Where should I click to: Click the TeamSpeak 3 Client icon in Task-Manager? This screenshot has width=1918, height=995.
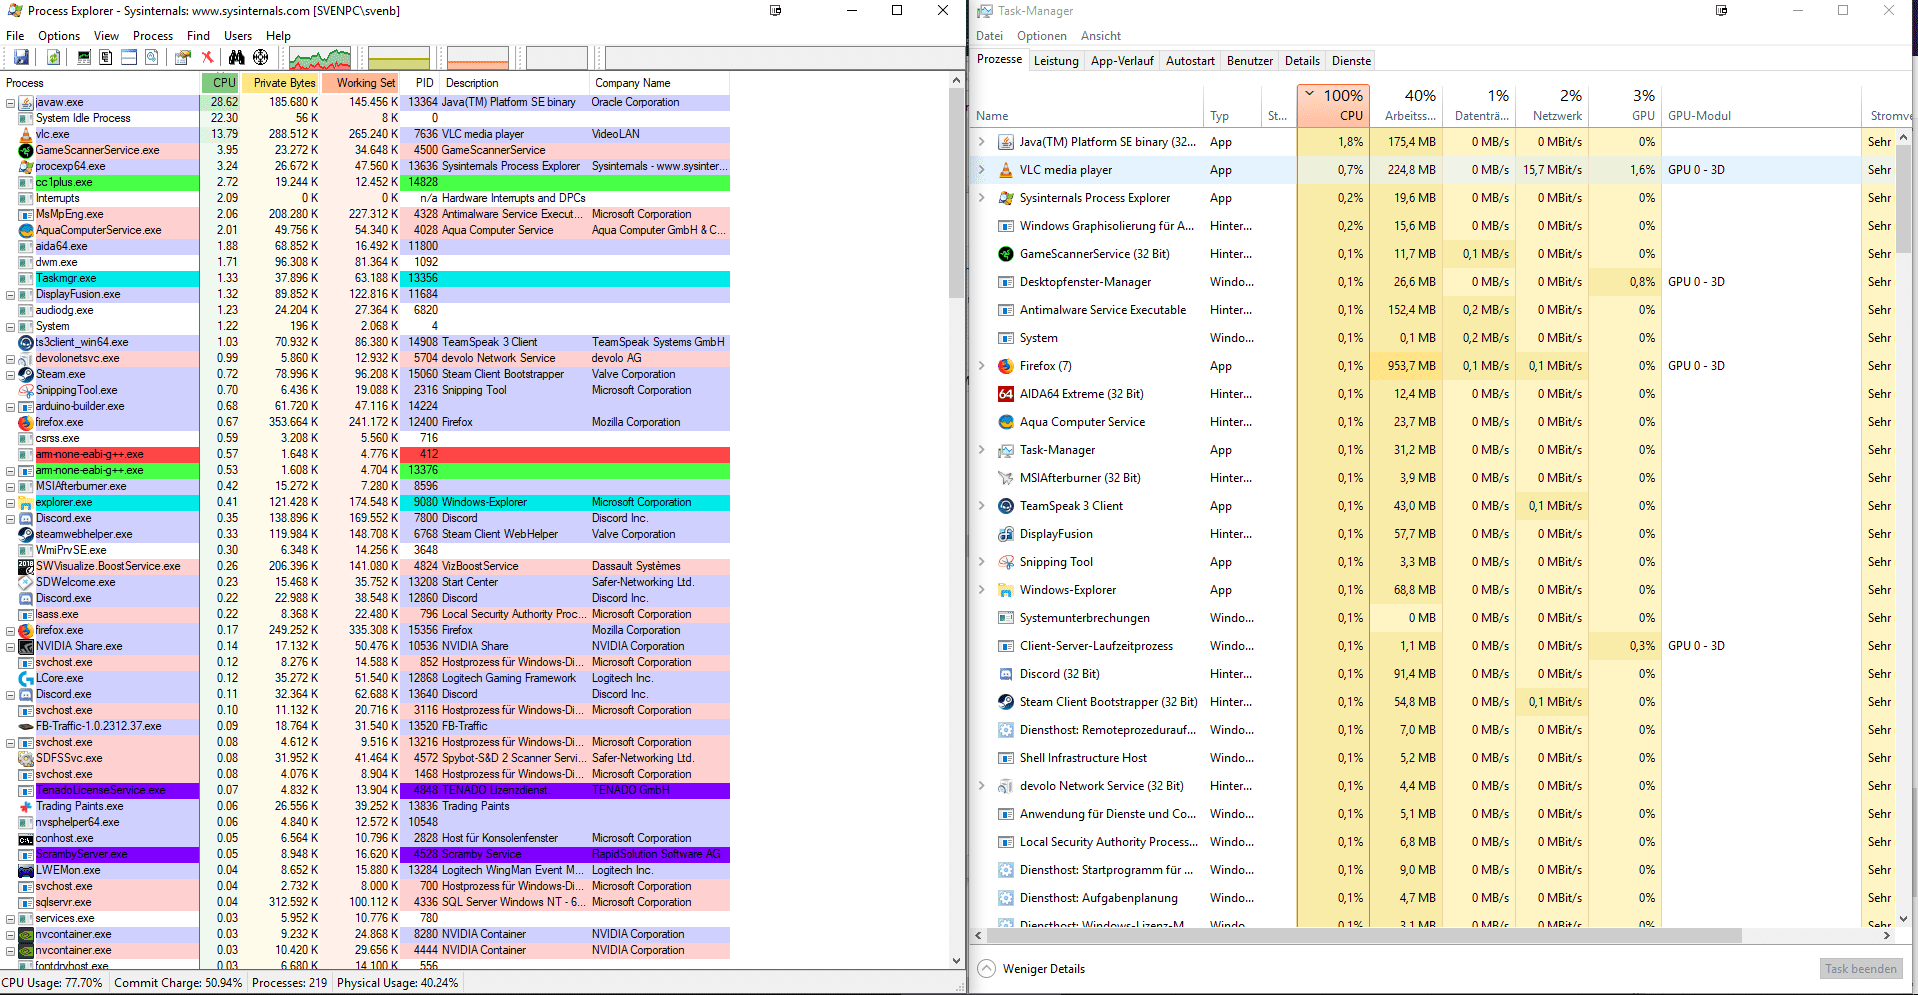click(1006, 506)
